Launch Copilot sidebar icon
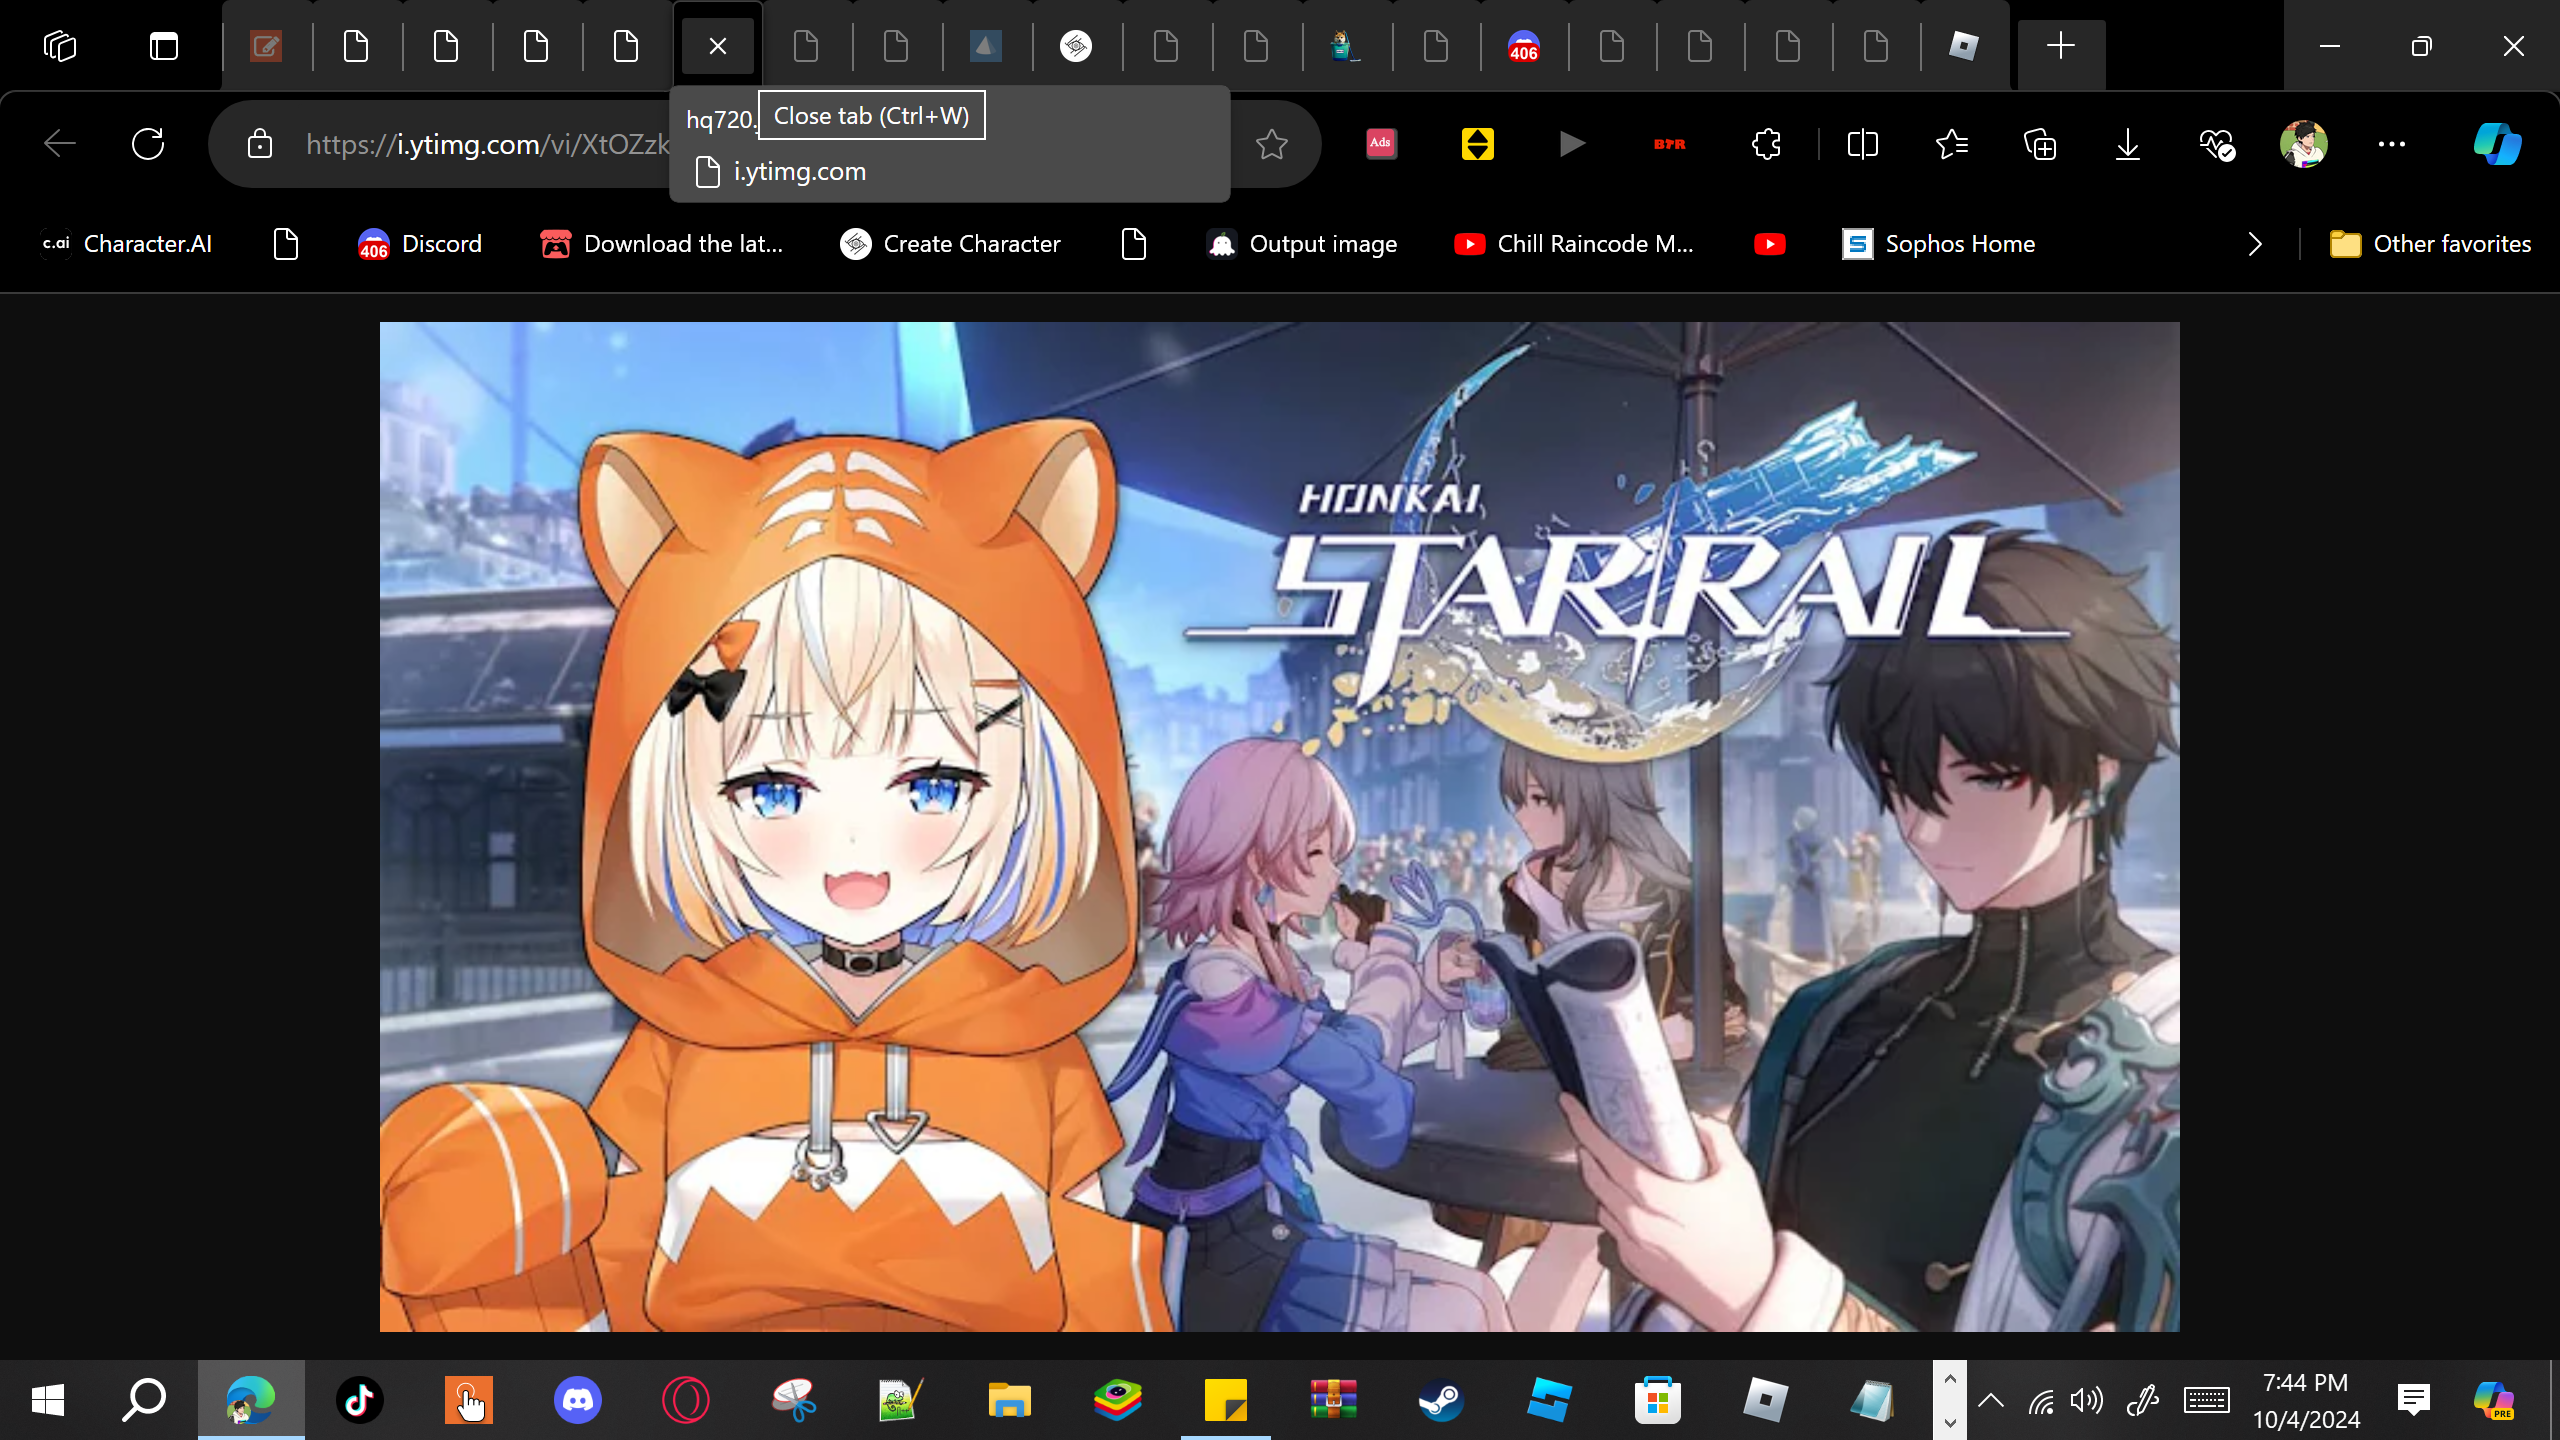The width and height of the screenshot is (2560, 1440). click(2497, 144)
